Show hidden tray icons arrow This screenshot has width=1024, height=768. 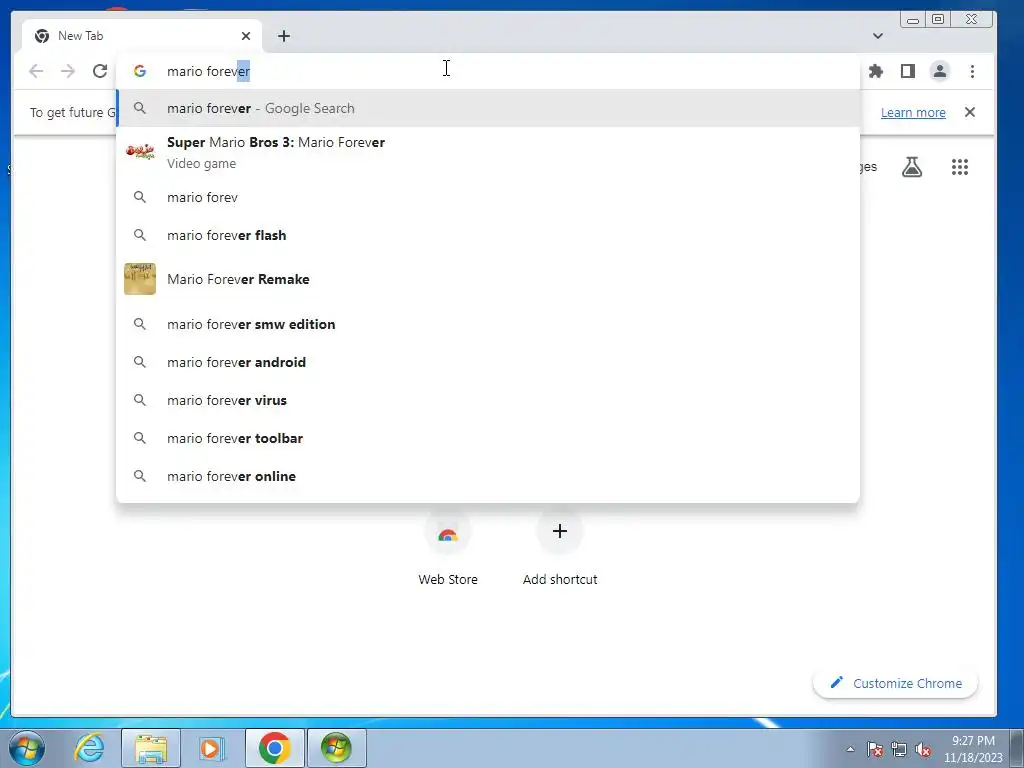point(850,749)
